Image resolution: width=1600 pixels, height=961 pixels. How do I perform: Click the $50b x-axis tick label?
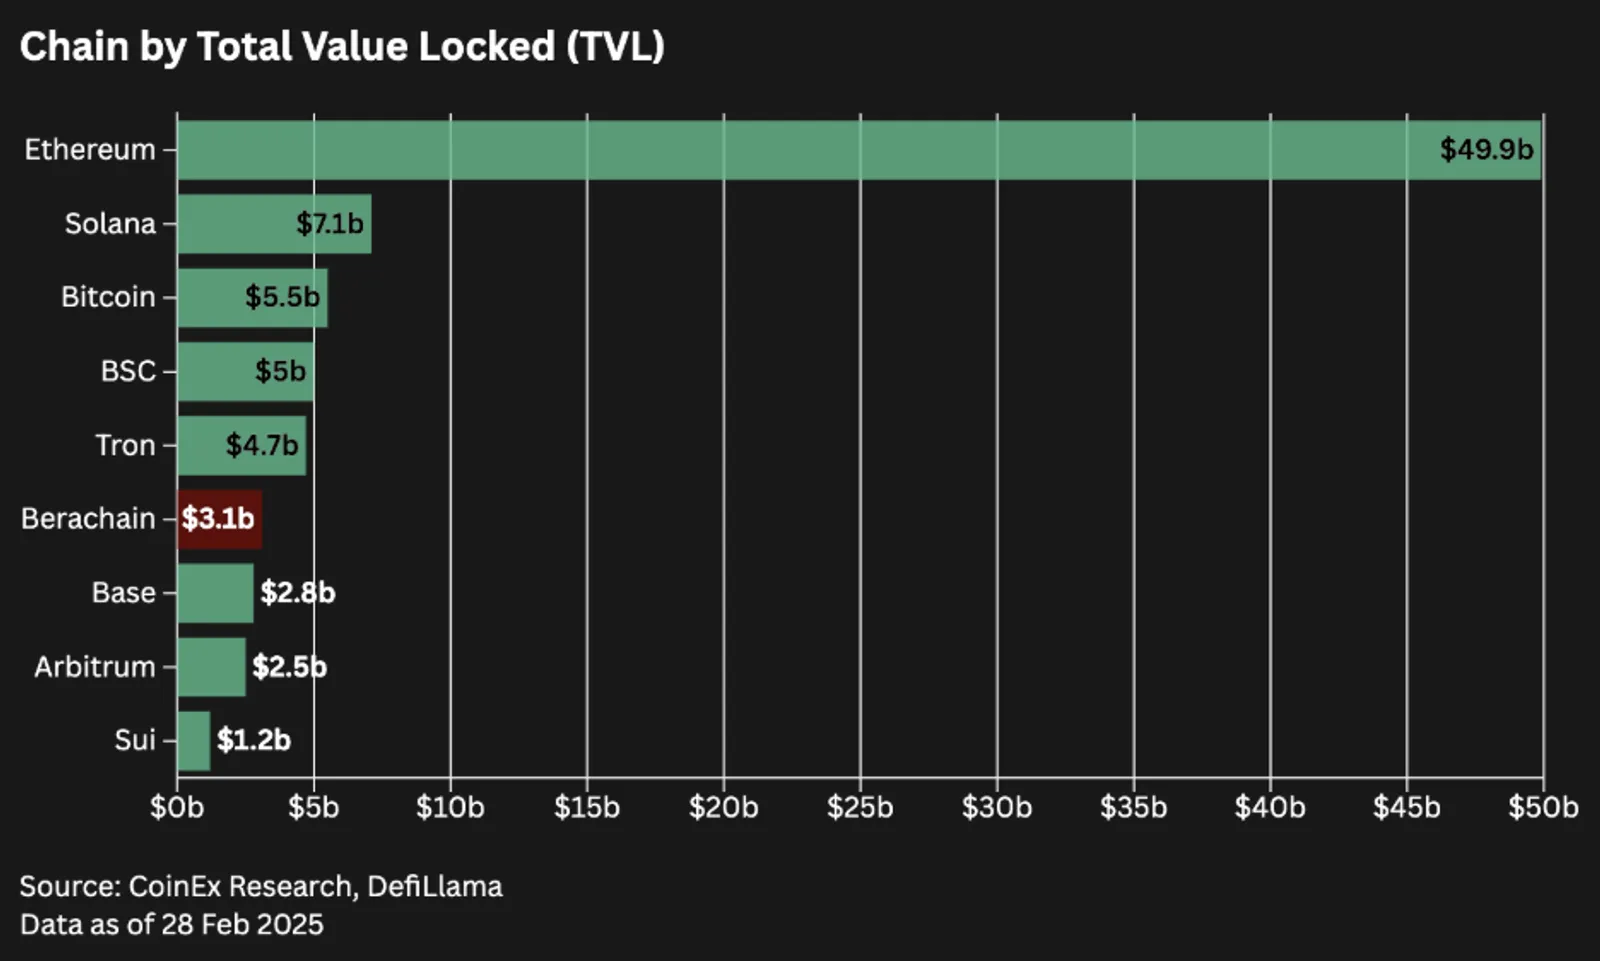pos(1543,807)
